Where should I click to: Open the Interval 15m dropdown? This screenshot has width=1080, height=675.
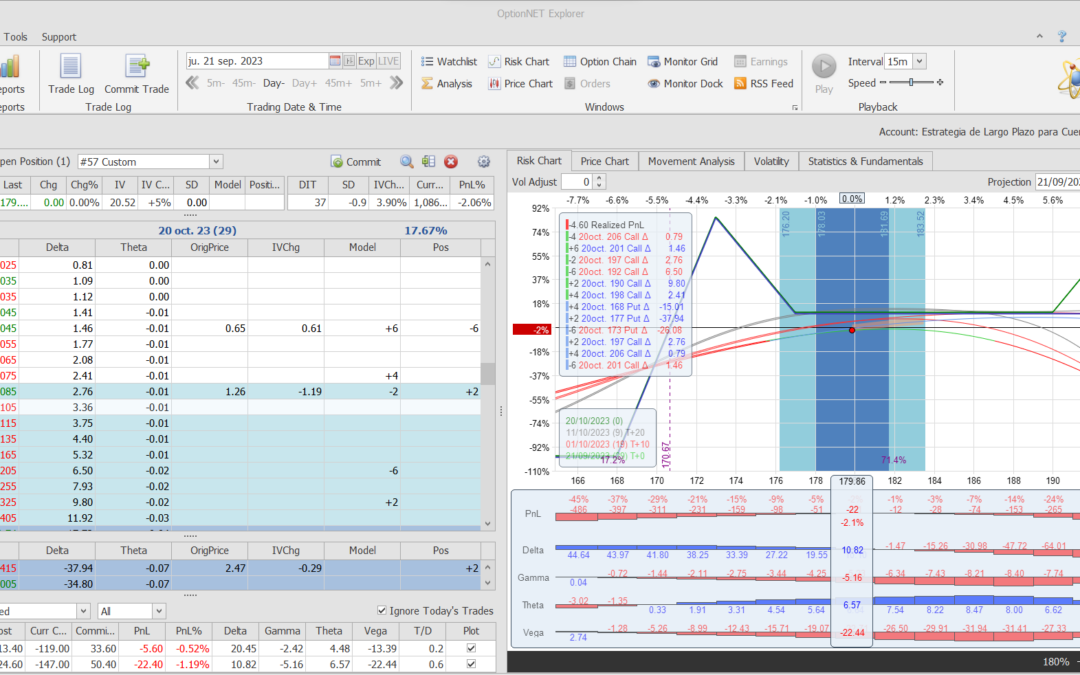click(919, 61)
